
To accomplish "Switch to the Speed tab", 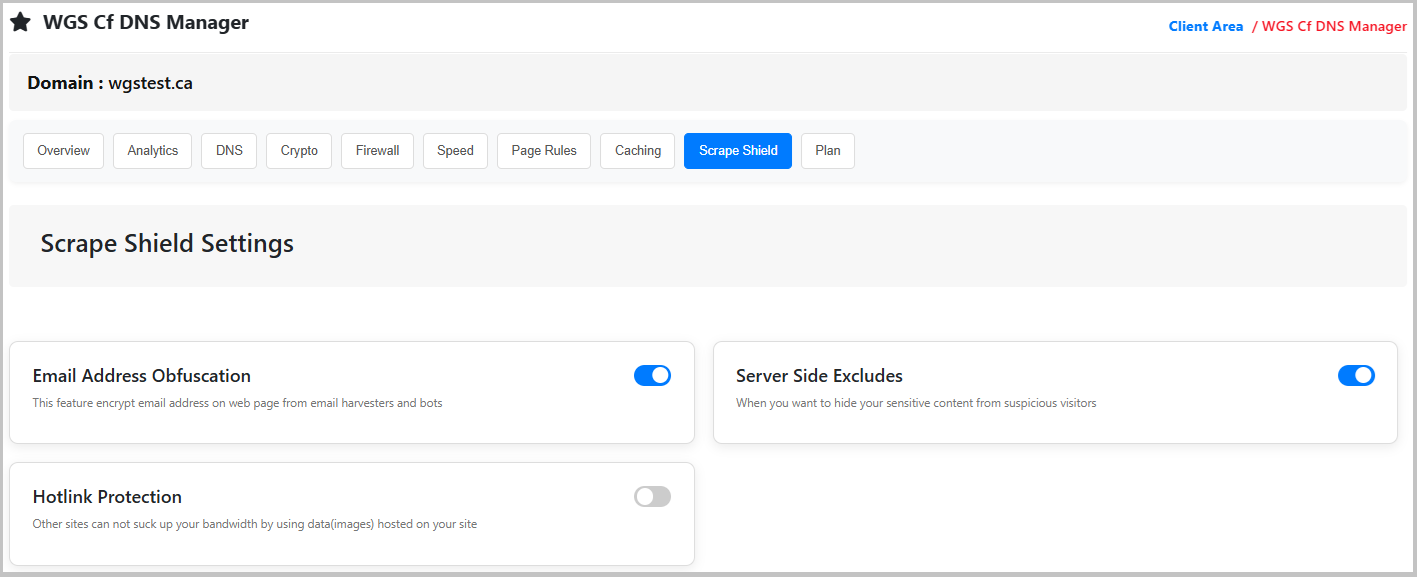I will coord(455,151).
